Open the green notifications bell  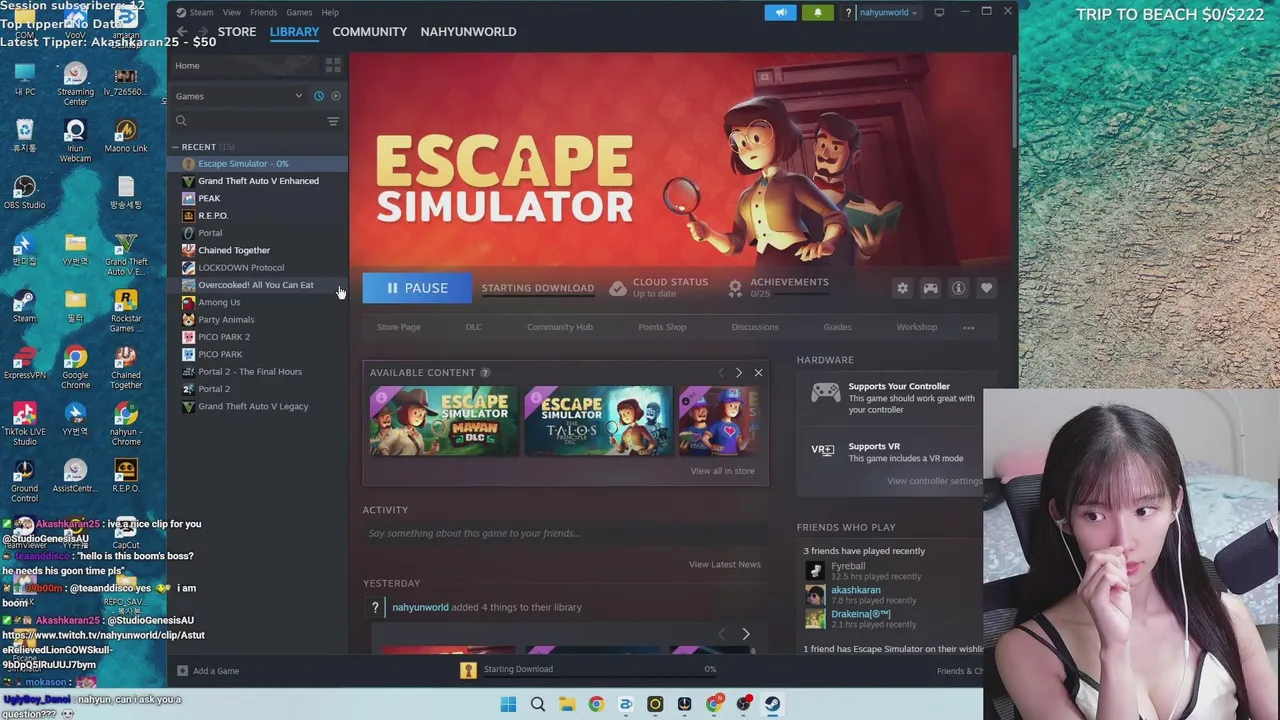(817, 12)
